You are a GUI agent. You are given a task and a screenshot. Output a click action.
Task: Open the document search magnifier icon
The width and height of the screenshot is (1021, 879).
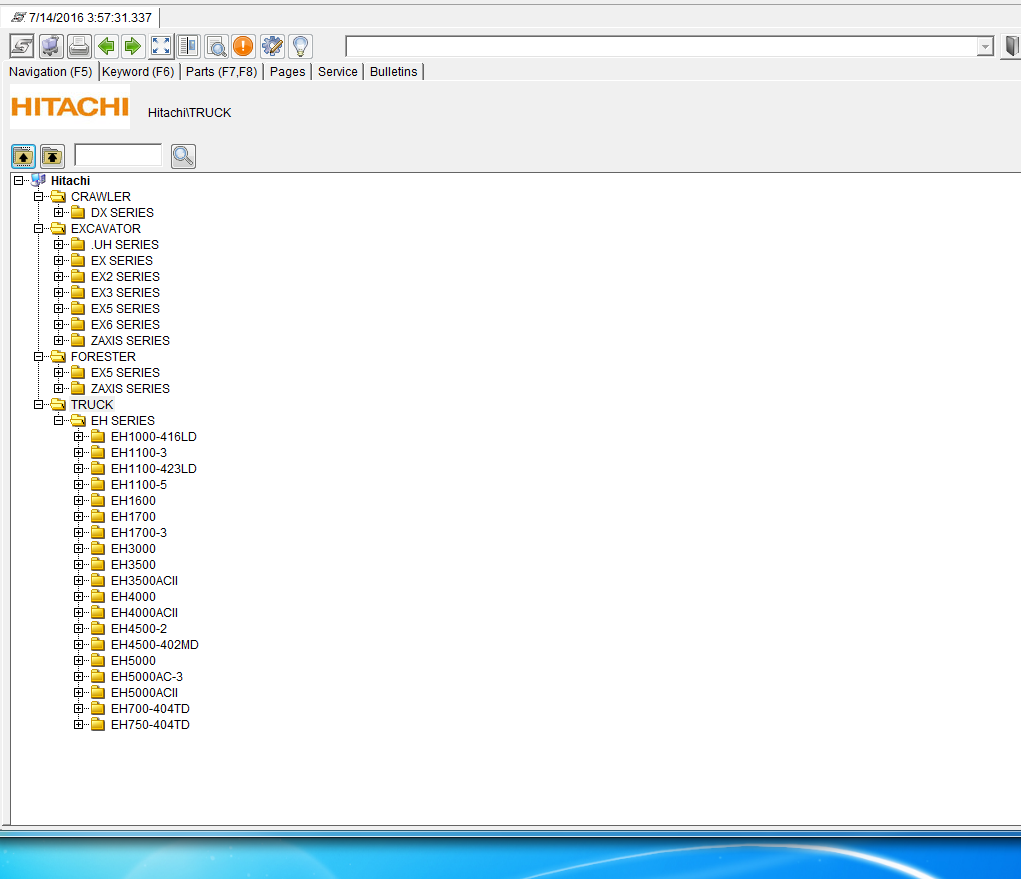coord(216,46)
